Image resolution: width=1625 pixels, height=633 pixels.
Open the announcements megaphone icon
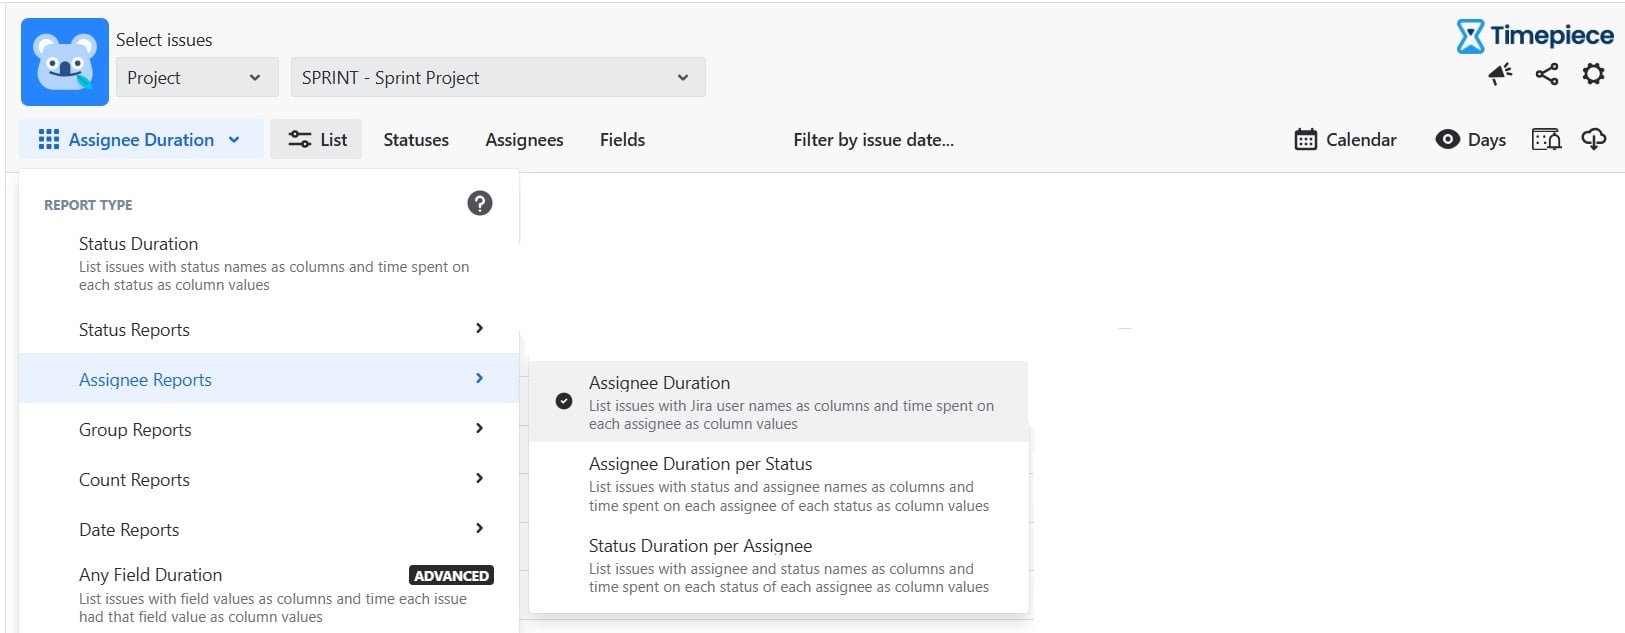[1500, 74]
